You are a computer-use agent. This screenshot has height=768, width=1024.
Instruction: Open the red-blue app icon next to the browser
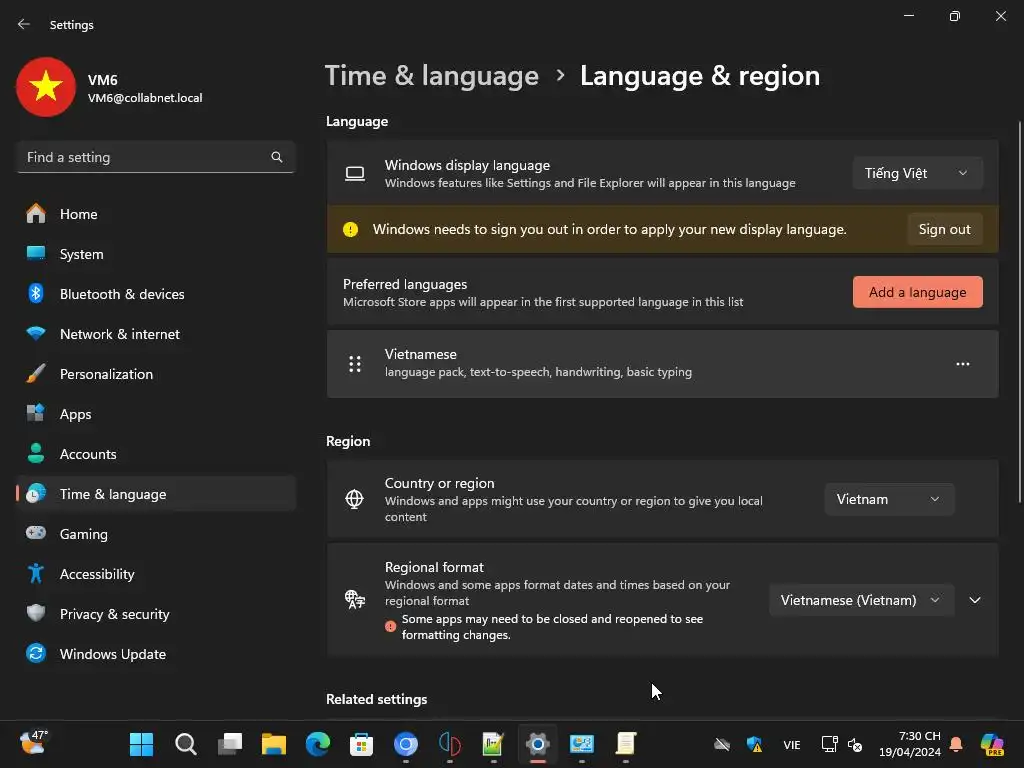click(x=449, y=744)
